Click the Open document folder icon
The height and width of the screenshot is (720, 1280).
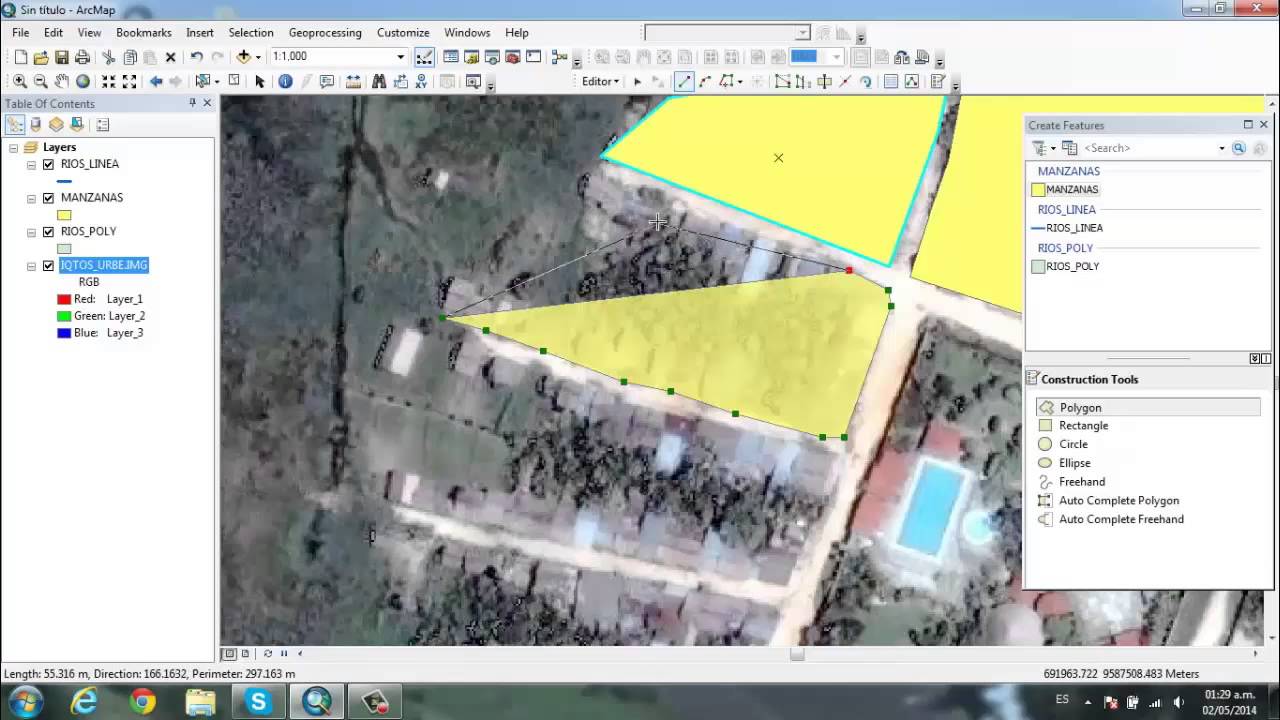coord(41,57)
